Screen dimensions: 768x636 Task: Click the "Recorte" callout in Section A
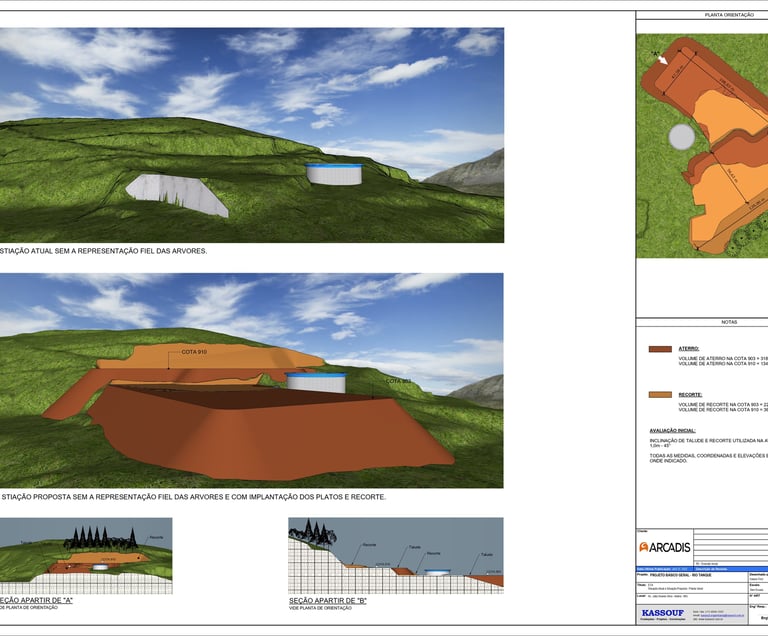click(x=156, y=537)
